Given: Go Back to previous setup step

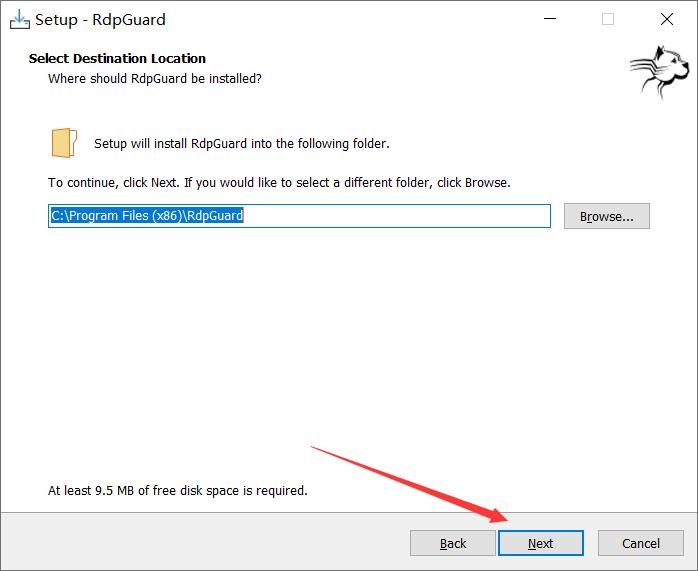Looking at the screenshot, I should point(452,543).
